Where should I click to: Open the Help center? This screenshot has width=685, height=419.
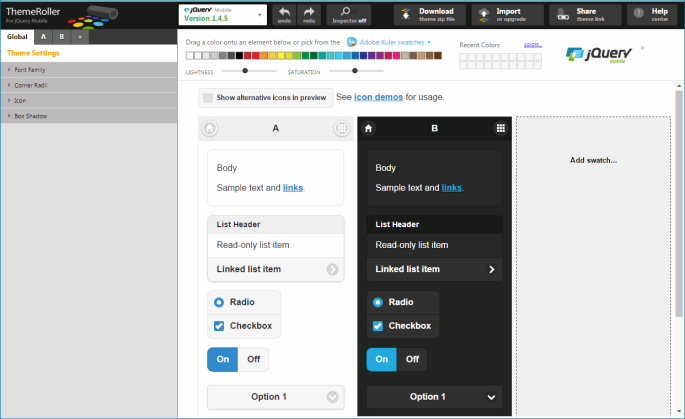coord(652,14)
